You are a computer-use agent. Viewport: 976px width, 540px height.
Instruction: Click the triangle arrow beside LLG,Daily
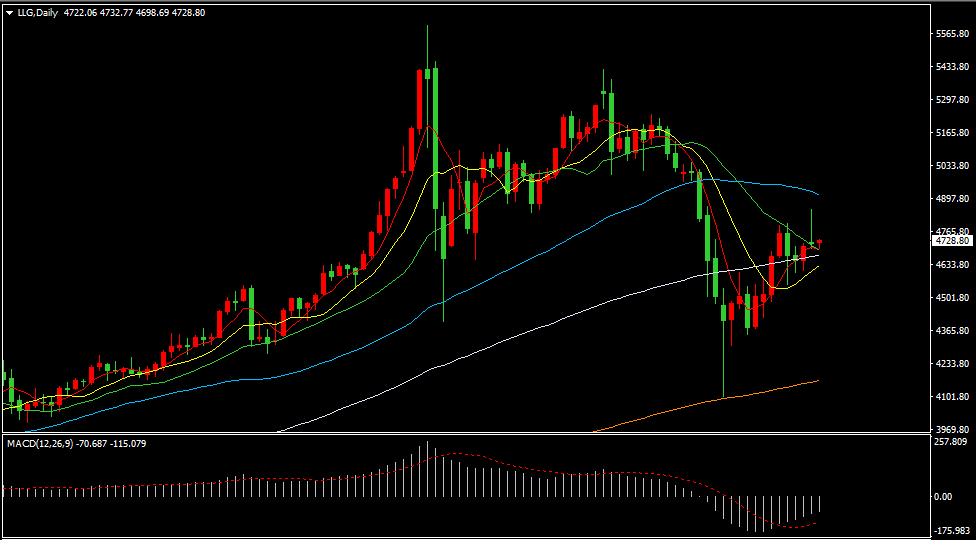tap(9, 13)
